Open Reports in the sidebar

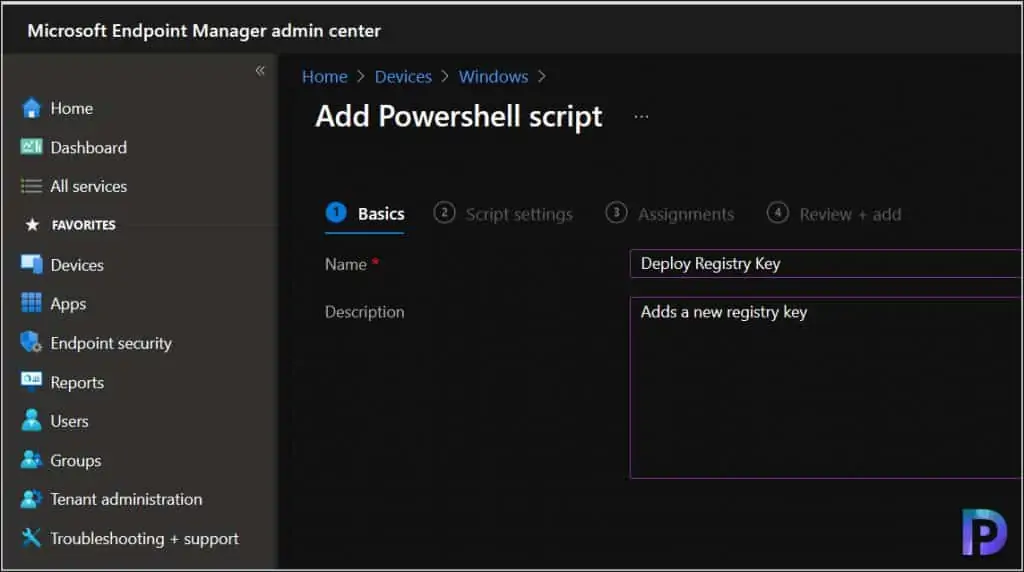click(x=77, y=383)
